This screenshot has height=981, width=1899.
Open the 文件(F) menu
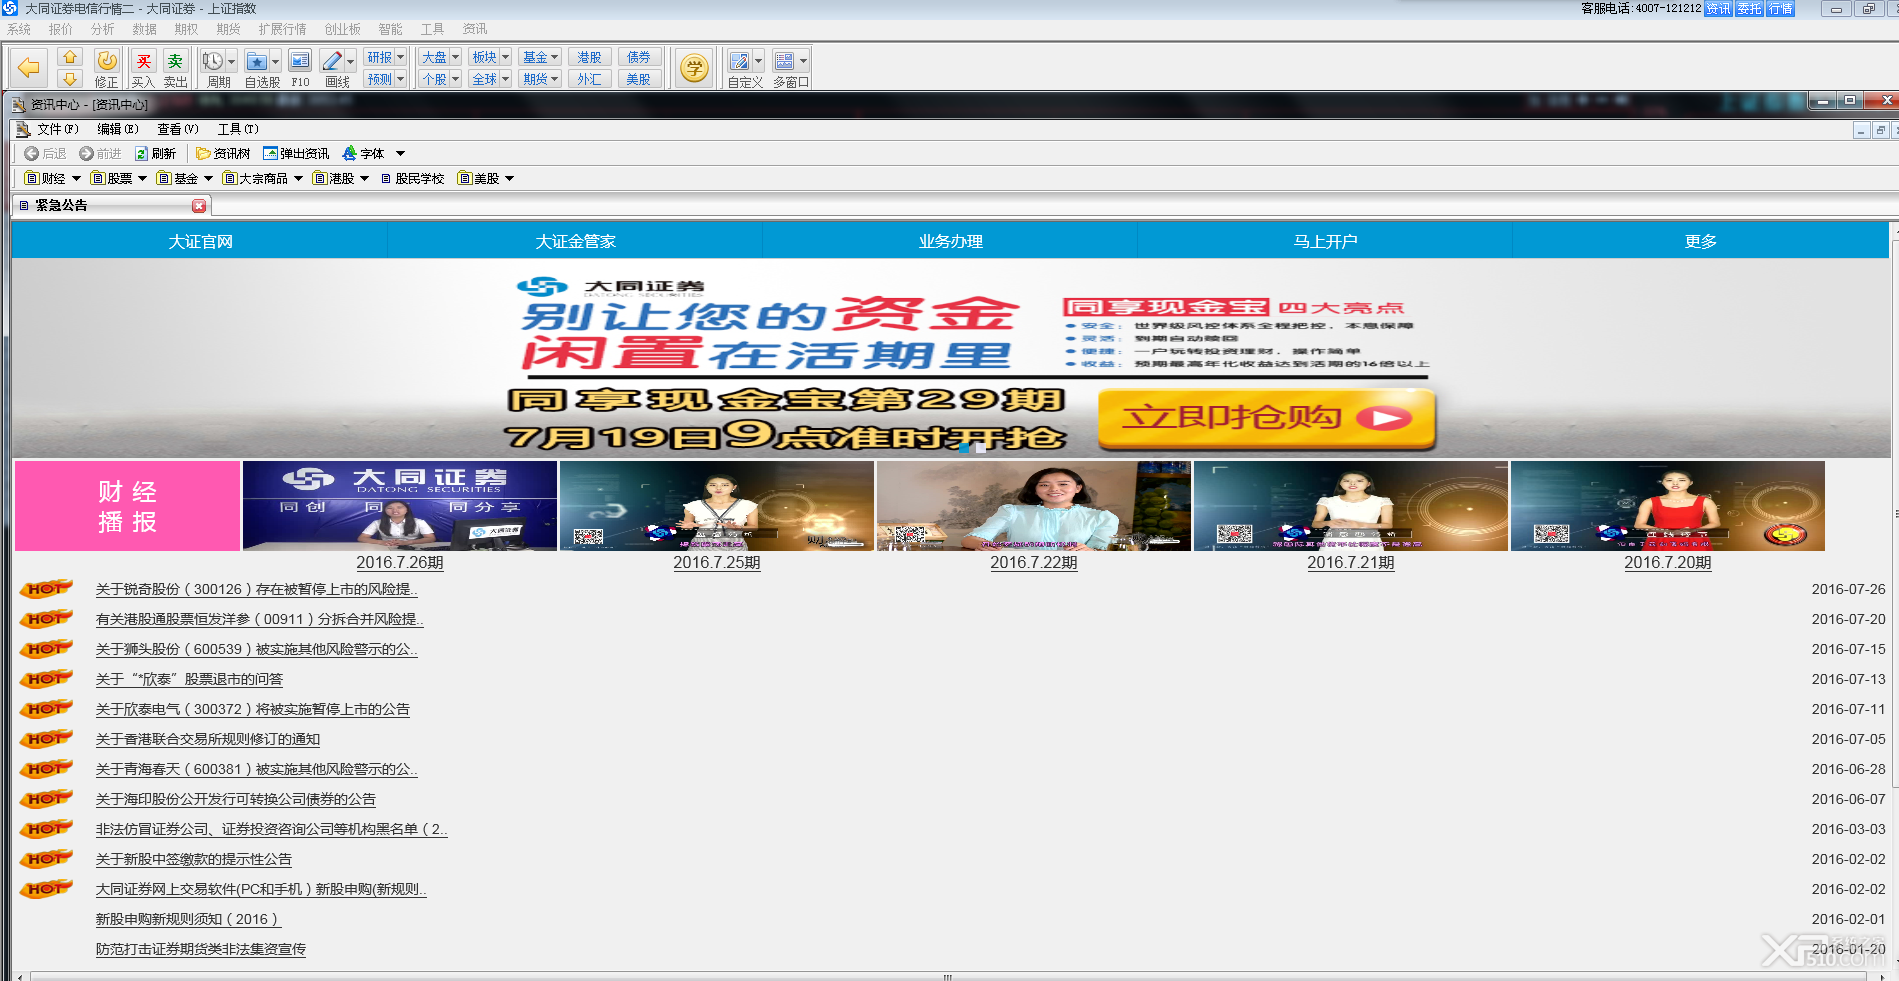tap(57, 129)
